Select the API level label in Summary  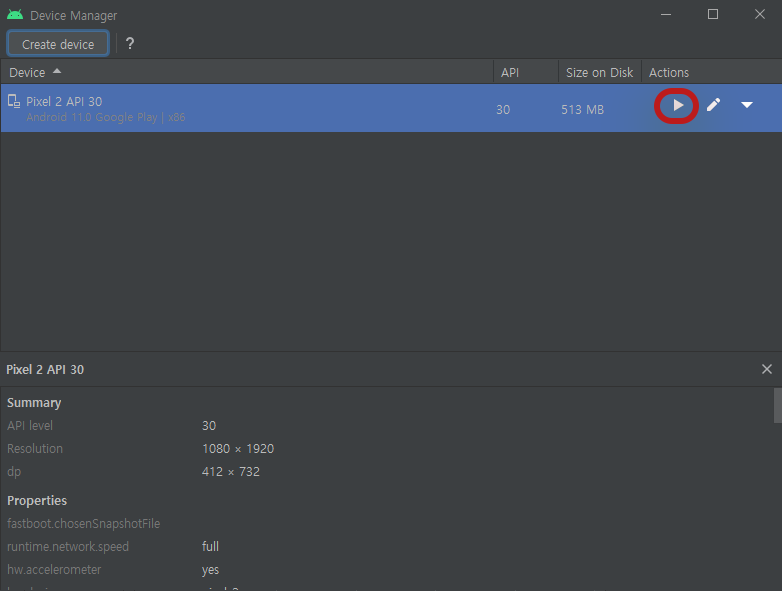point(30,425)
